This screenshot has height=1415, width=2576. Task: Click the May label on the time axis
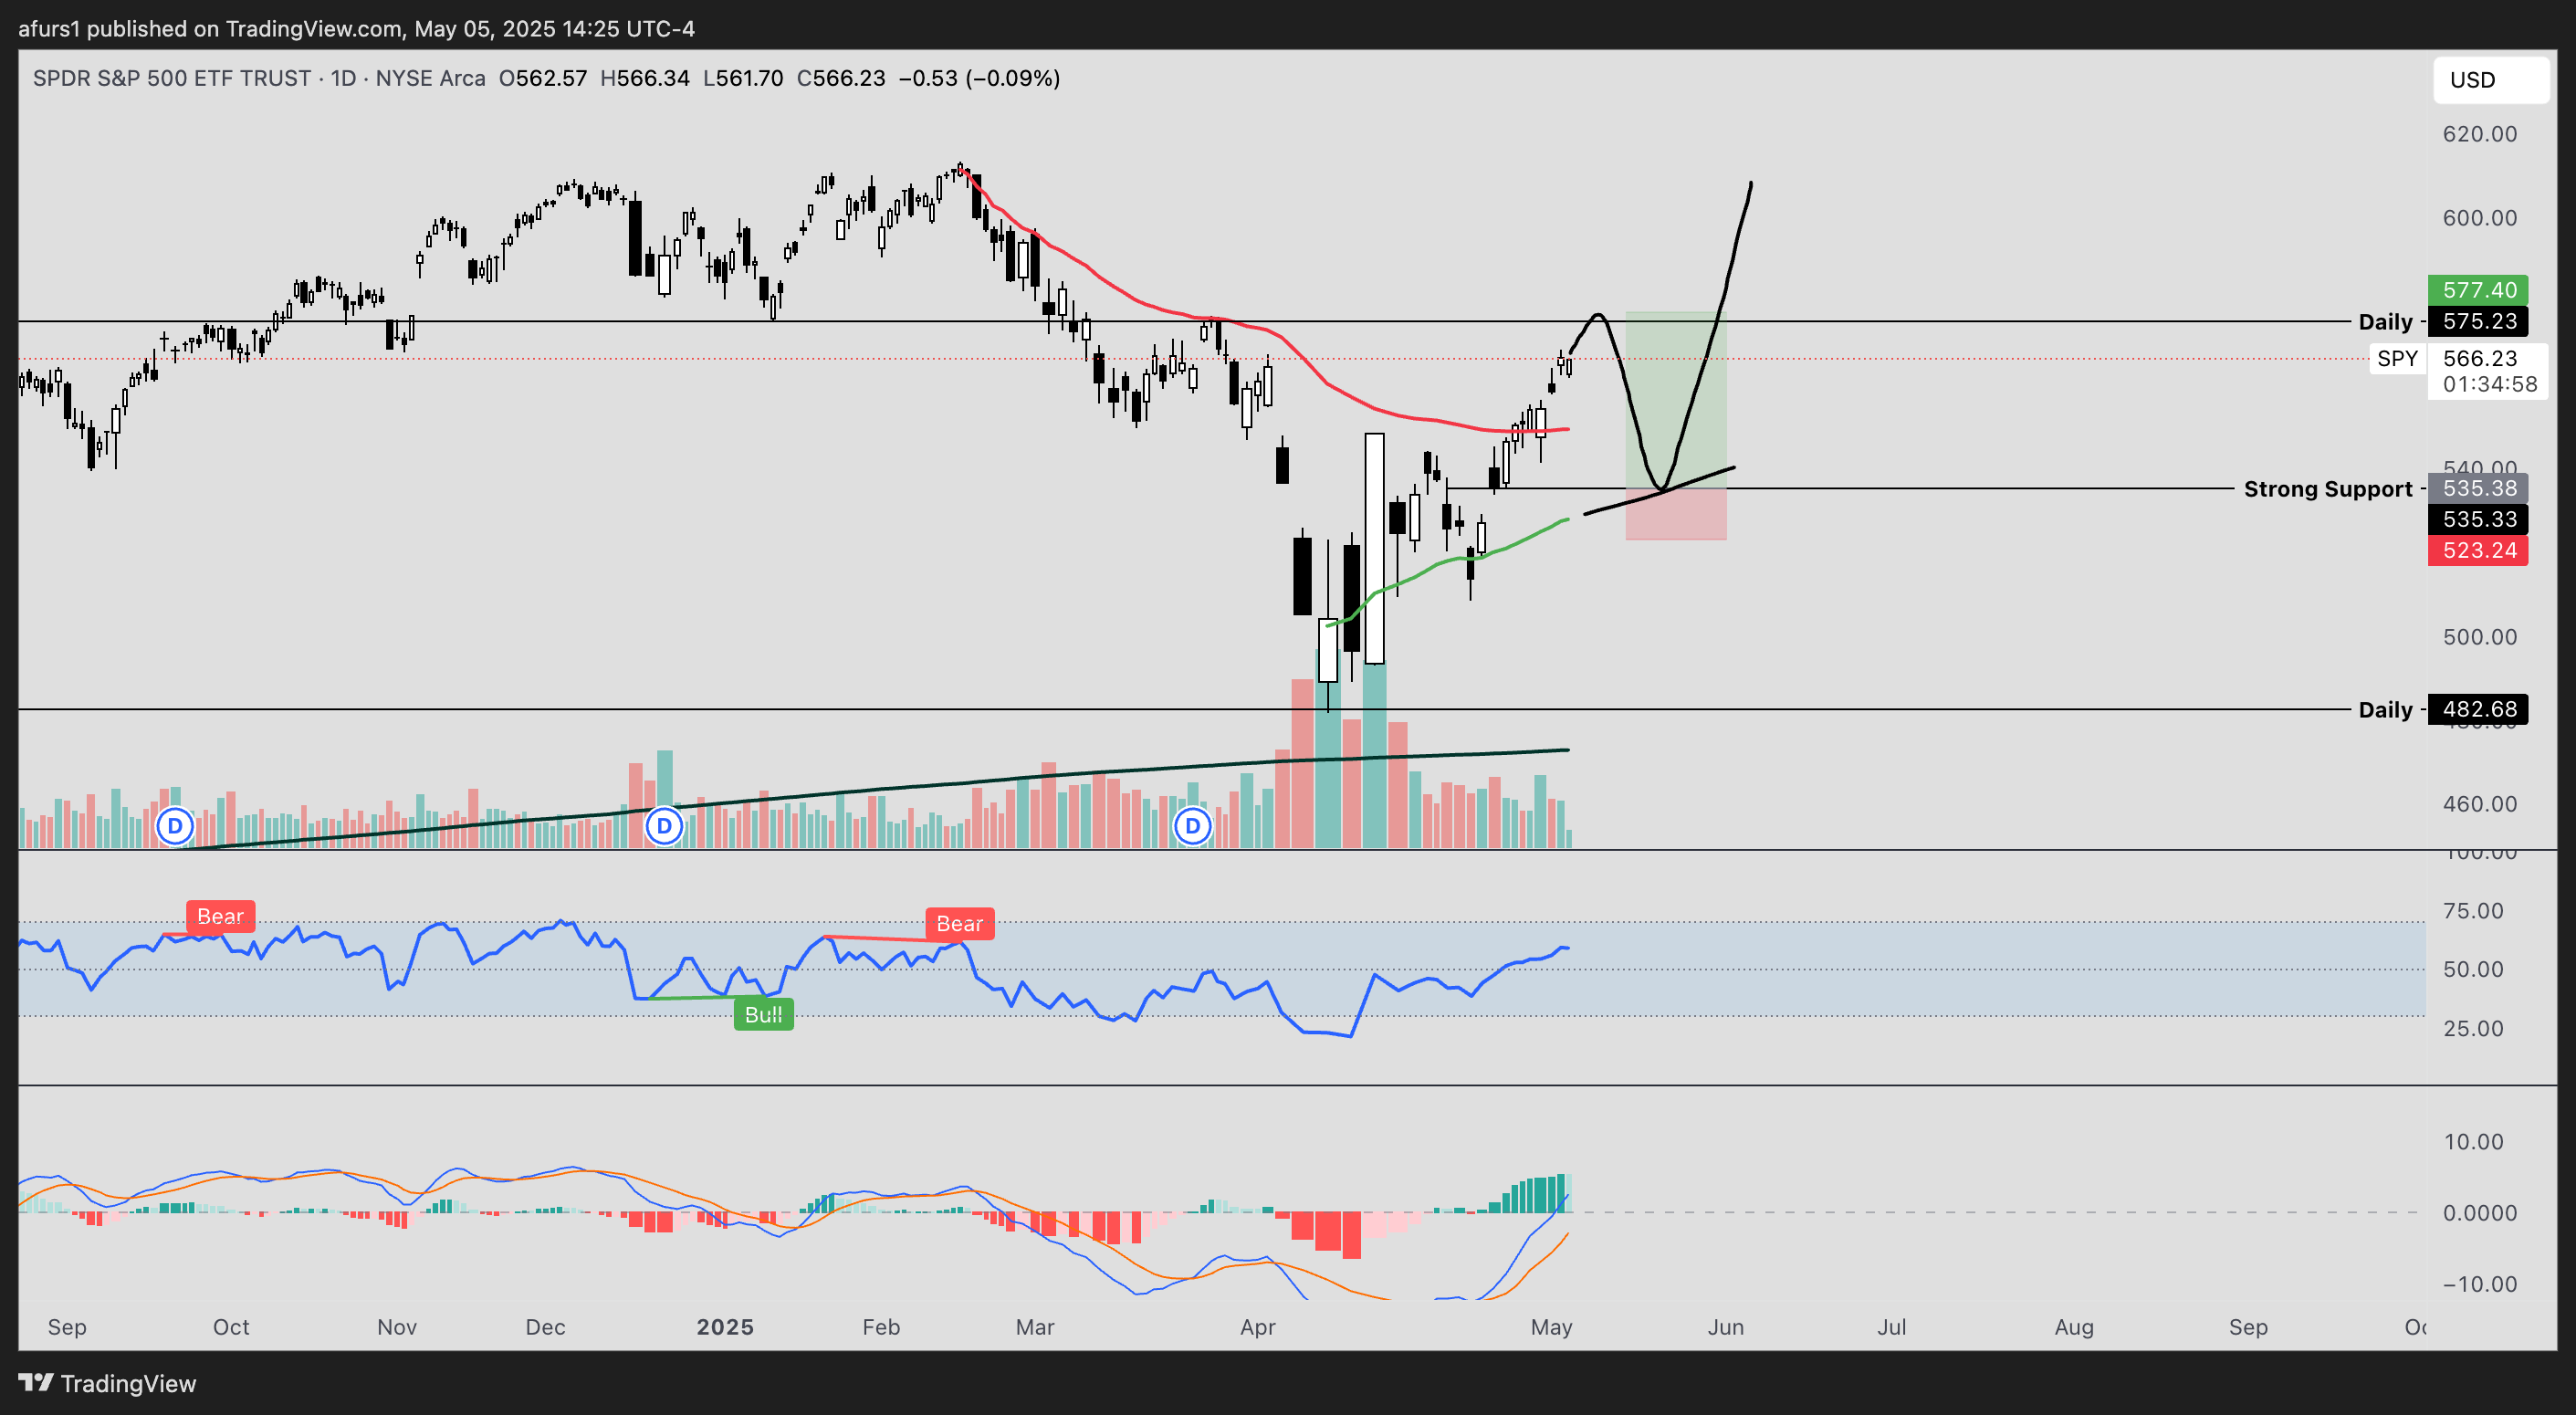tap(1551, 1327)
